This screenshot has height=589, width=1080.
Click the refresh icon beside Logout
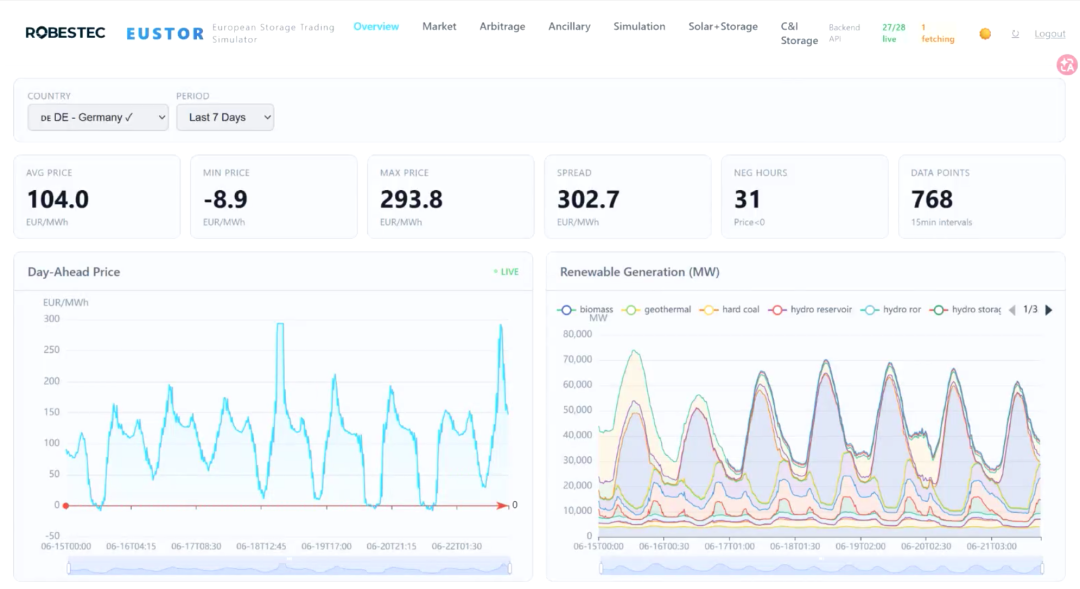(1015, 34)
